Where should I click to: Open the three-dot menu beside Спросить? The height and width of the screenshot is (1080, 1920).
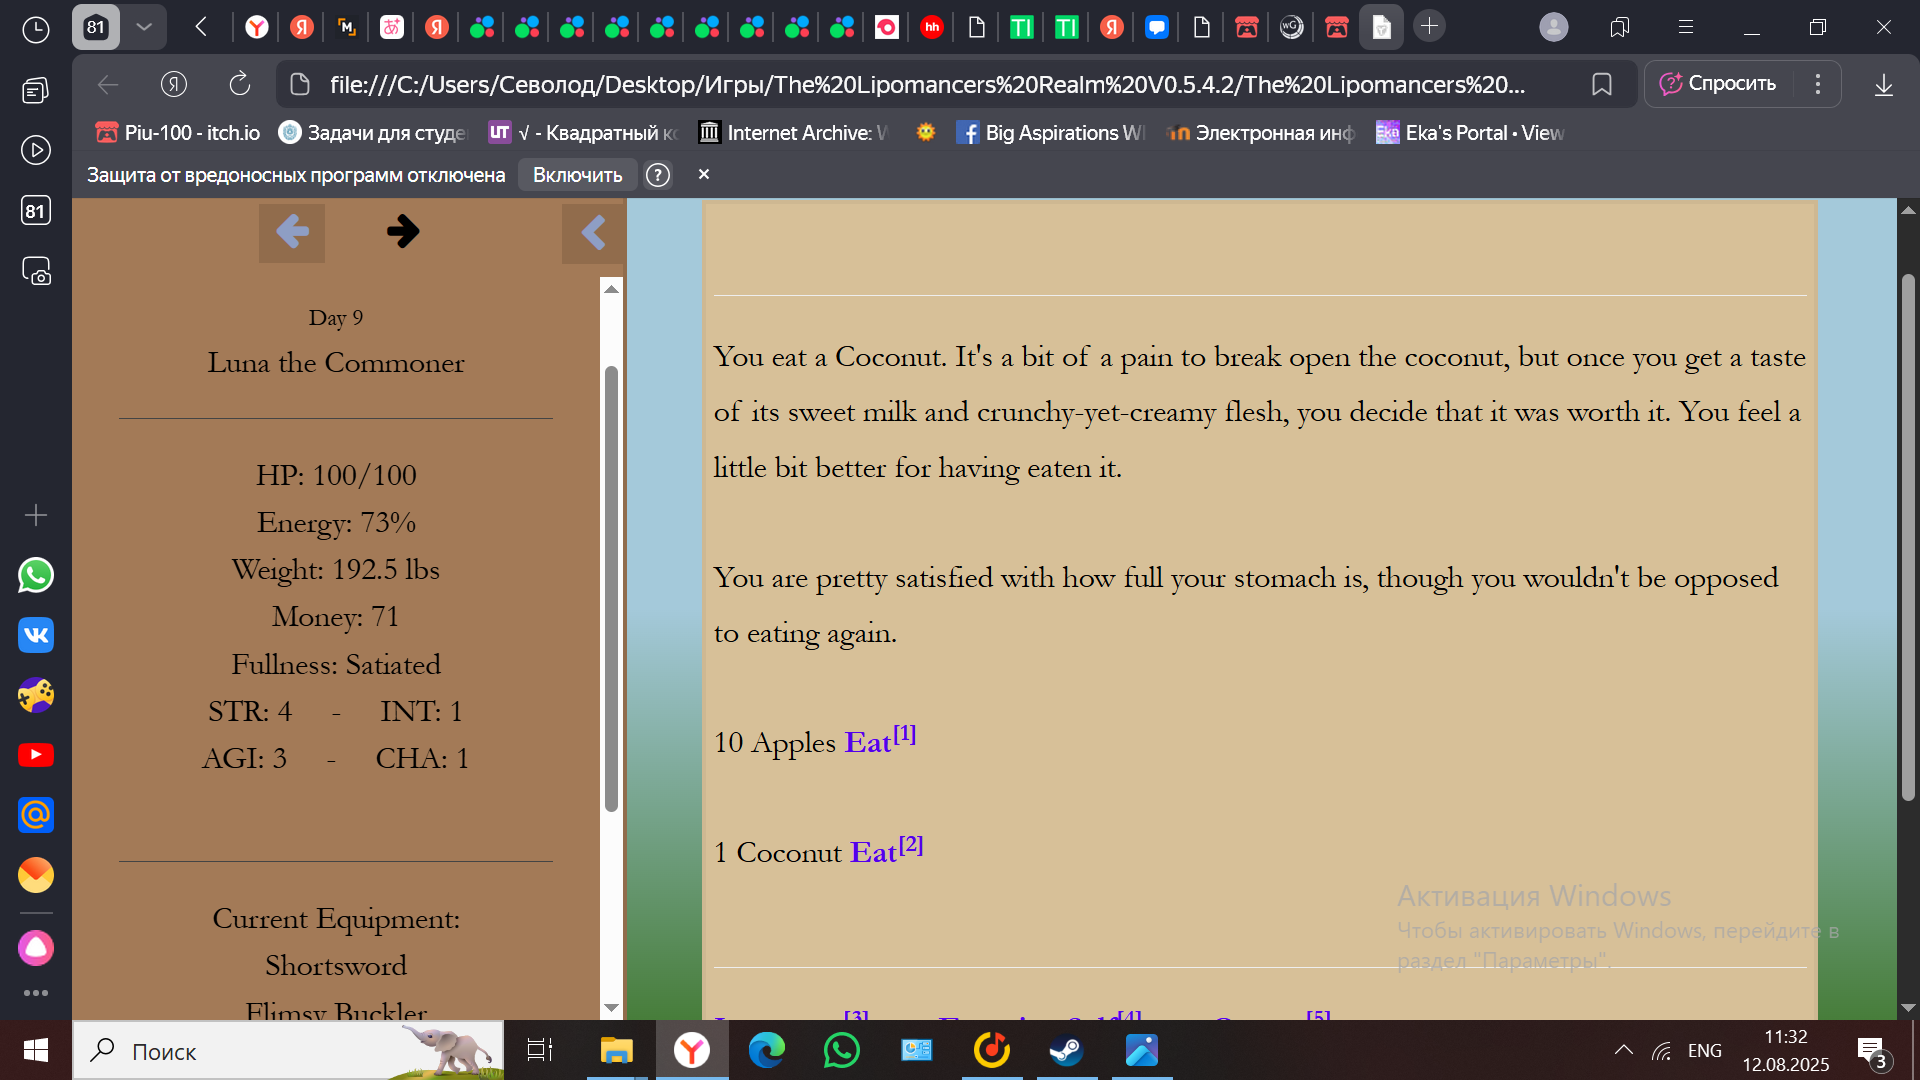coord(1818,84)
